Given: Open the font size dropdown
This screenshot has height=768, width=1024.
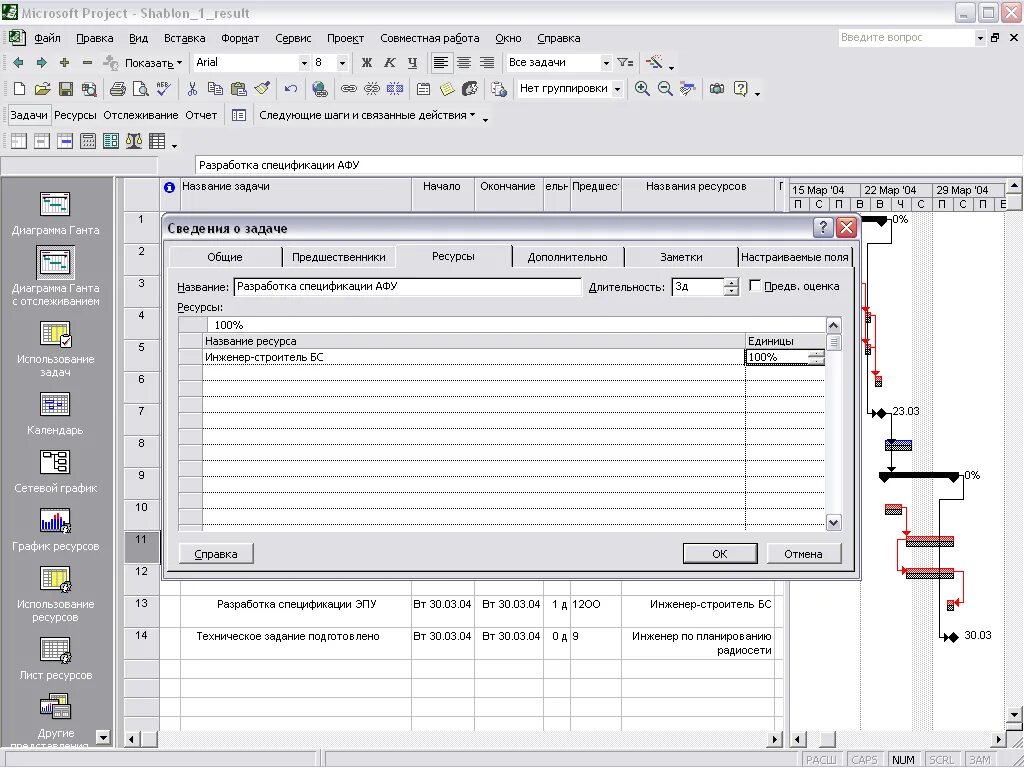Looking at the screenshot, I should pos(342,63).
